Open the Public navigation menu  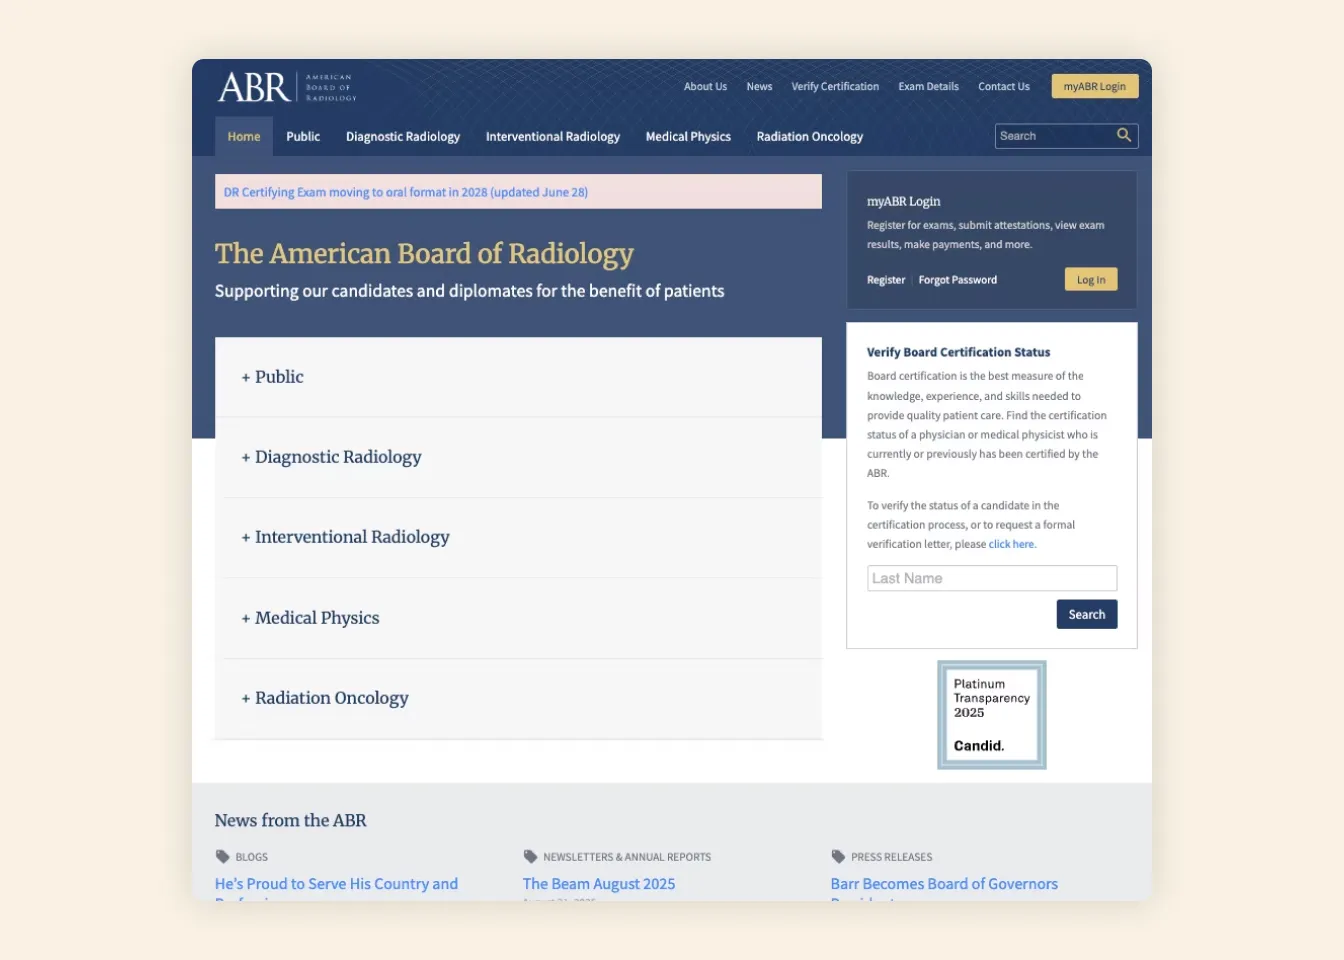coord(303,136)
